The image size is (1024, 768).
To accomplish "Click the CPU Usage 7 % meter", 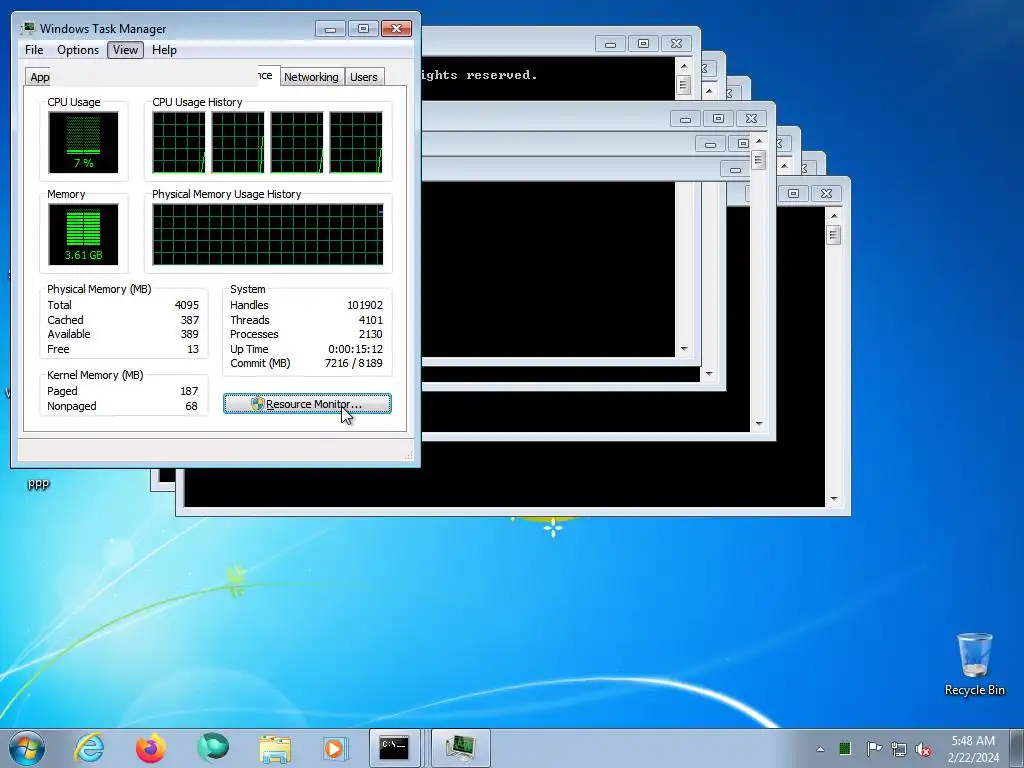I will coord(83,142).
